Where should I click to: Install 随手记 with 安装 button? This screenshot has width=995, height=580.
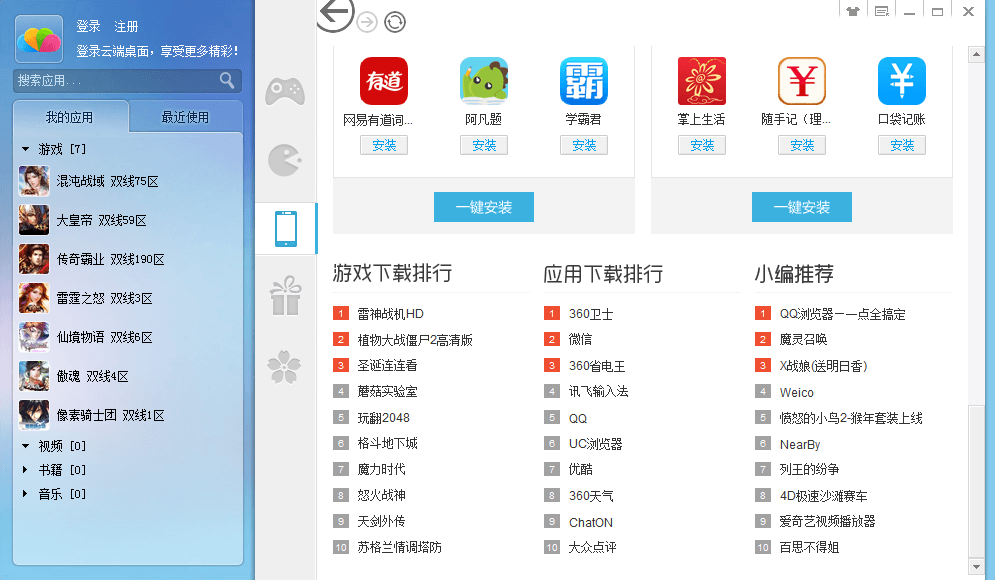tap(802, 145)
